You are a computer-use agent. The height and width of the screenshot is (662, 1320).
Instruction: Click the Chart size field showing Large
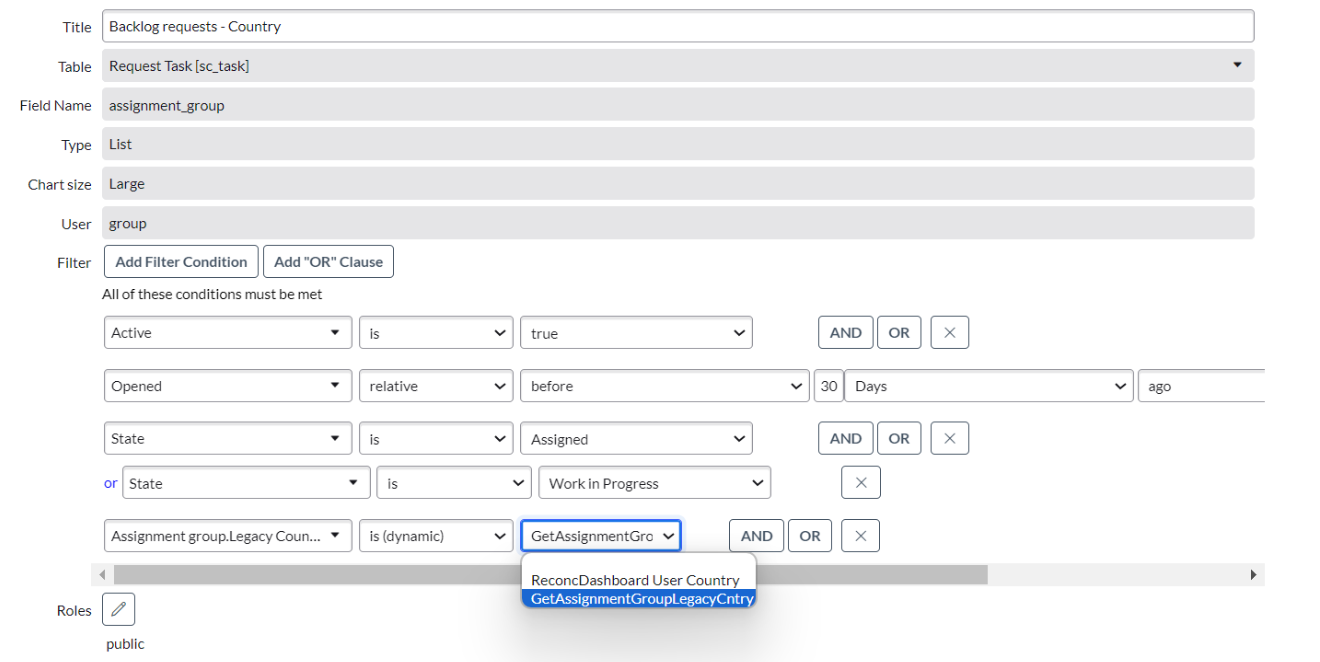pos(678,184)
